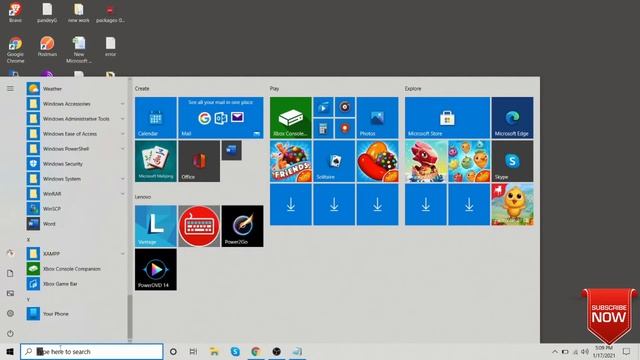The image size is (640, 360).
Task: Launch the Power2Go tile
Action: 242,226
